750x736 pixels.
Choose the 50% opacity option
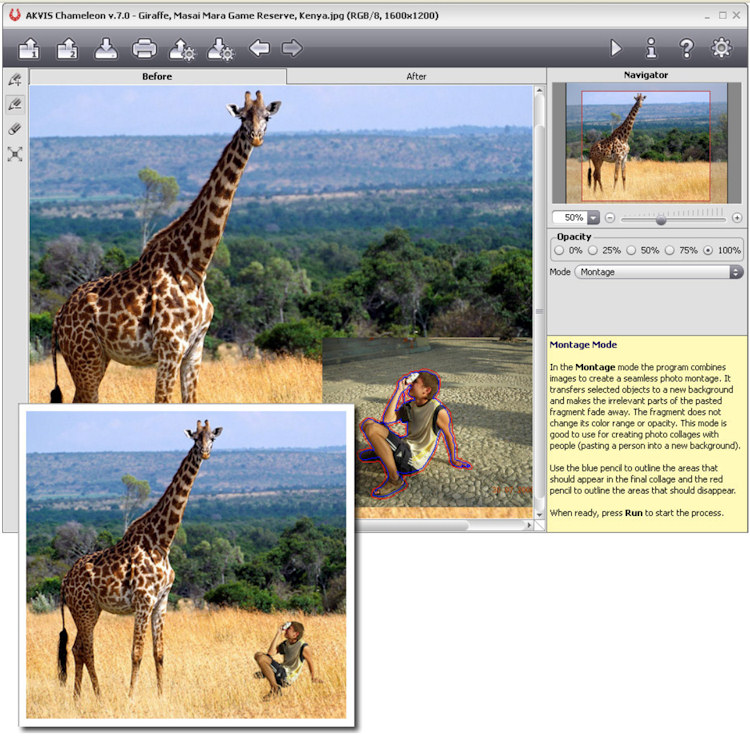coord(632,250)
